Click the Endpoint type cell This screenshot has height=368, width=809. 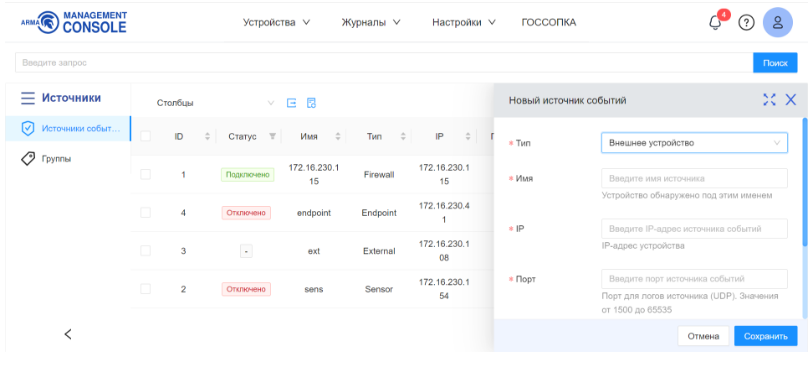(379, 213)
